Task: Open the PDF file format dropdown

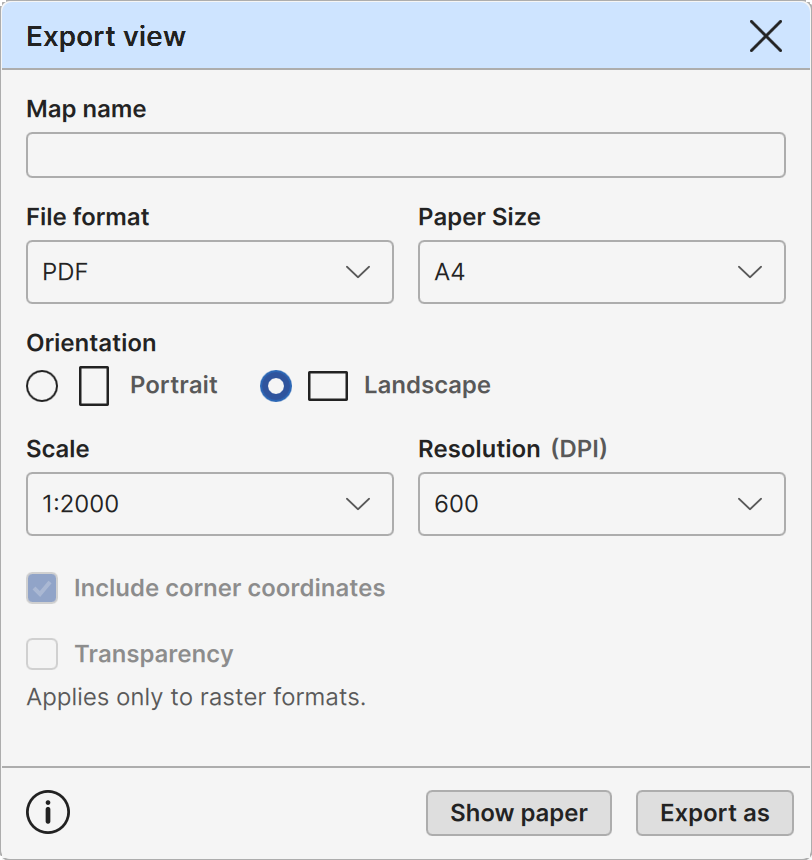Action: pyautogui.click(x=210, y=272)
